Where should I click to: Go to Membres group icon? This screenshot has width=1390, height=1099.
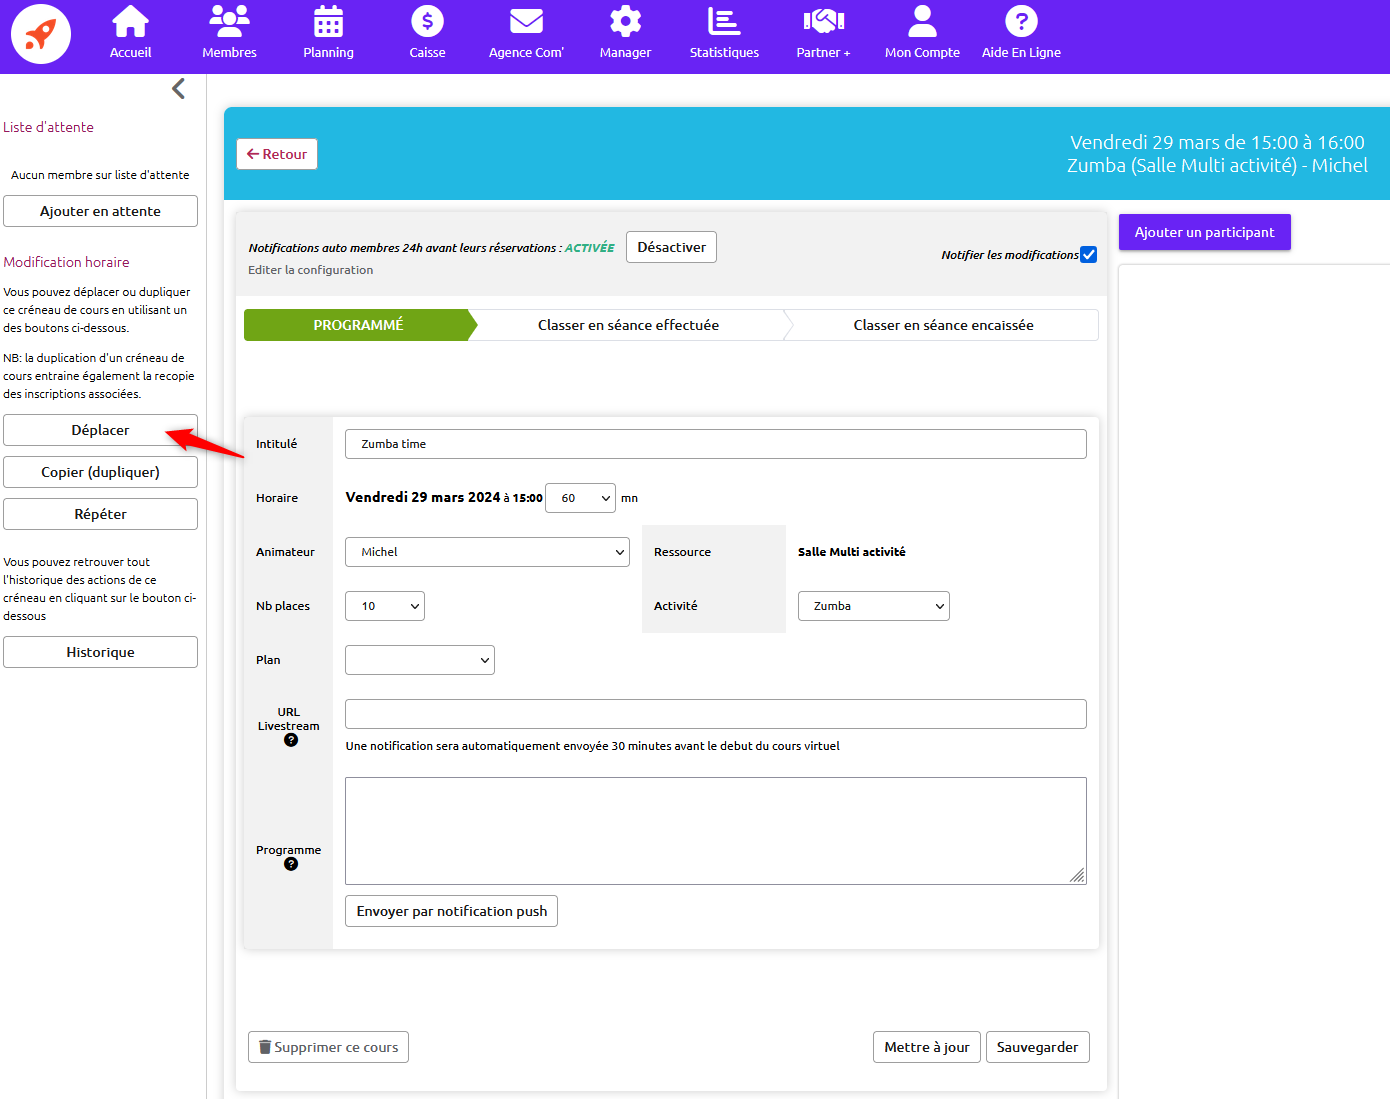229,22
